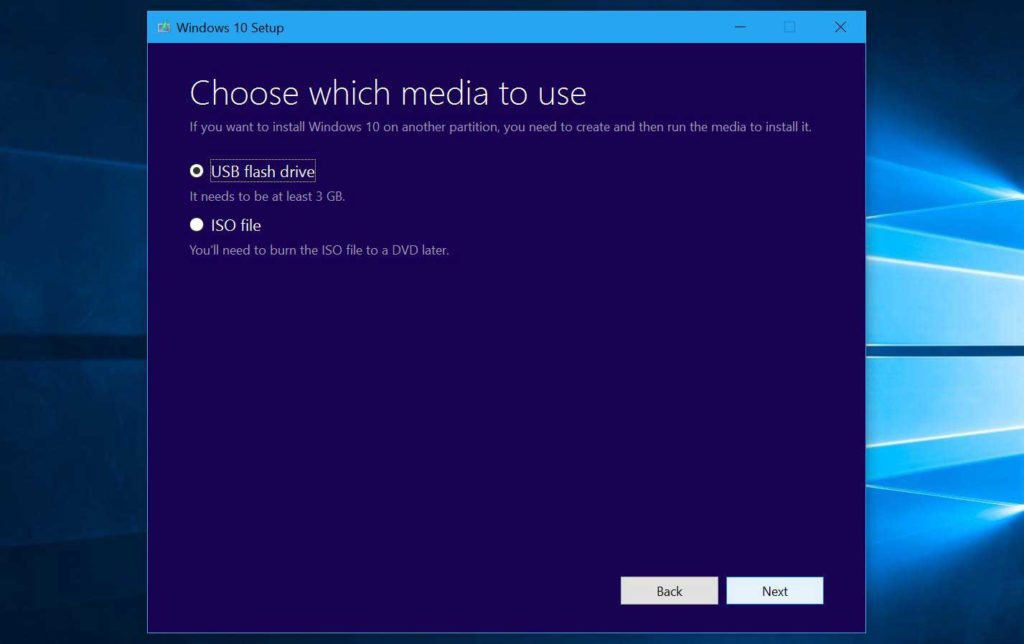
Task: Click the 'USB flash drive' label text
Action: pos(263,171)
